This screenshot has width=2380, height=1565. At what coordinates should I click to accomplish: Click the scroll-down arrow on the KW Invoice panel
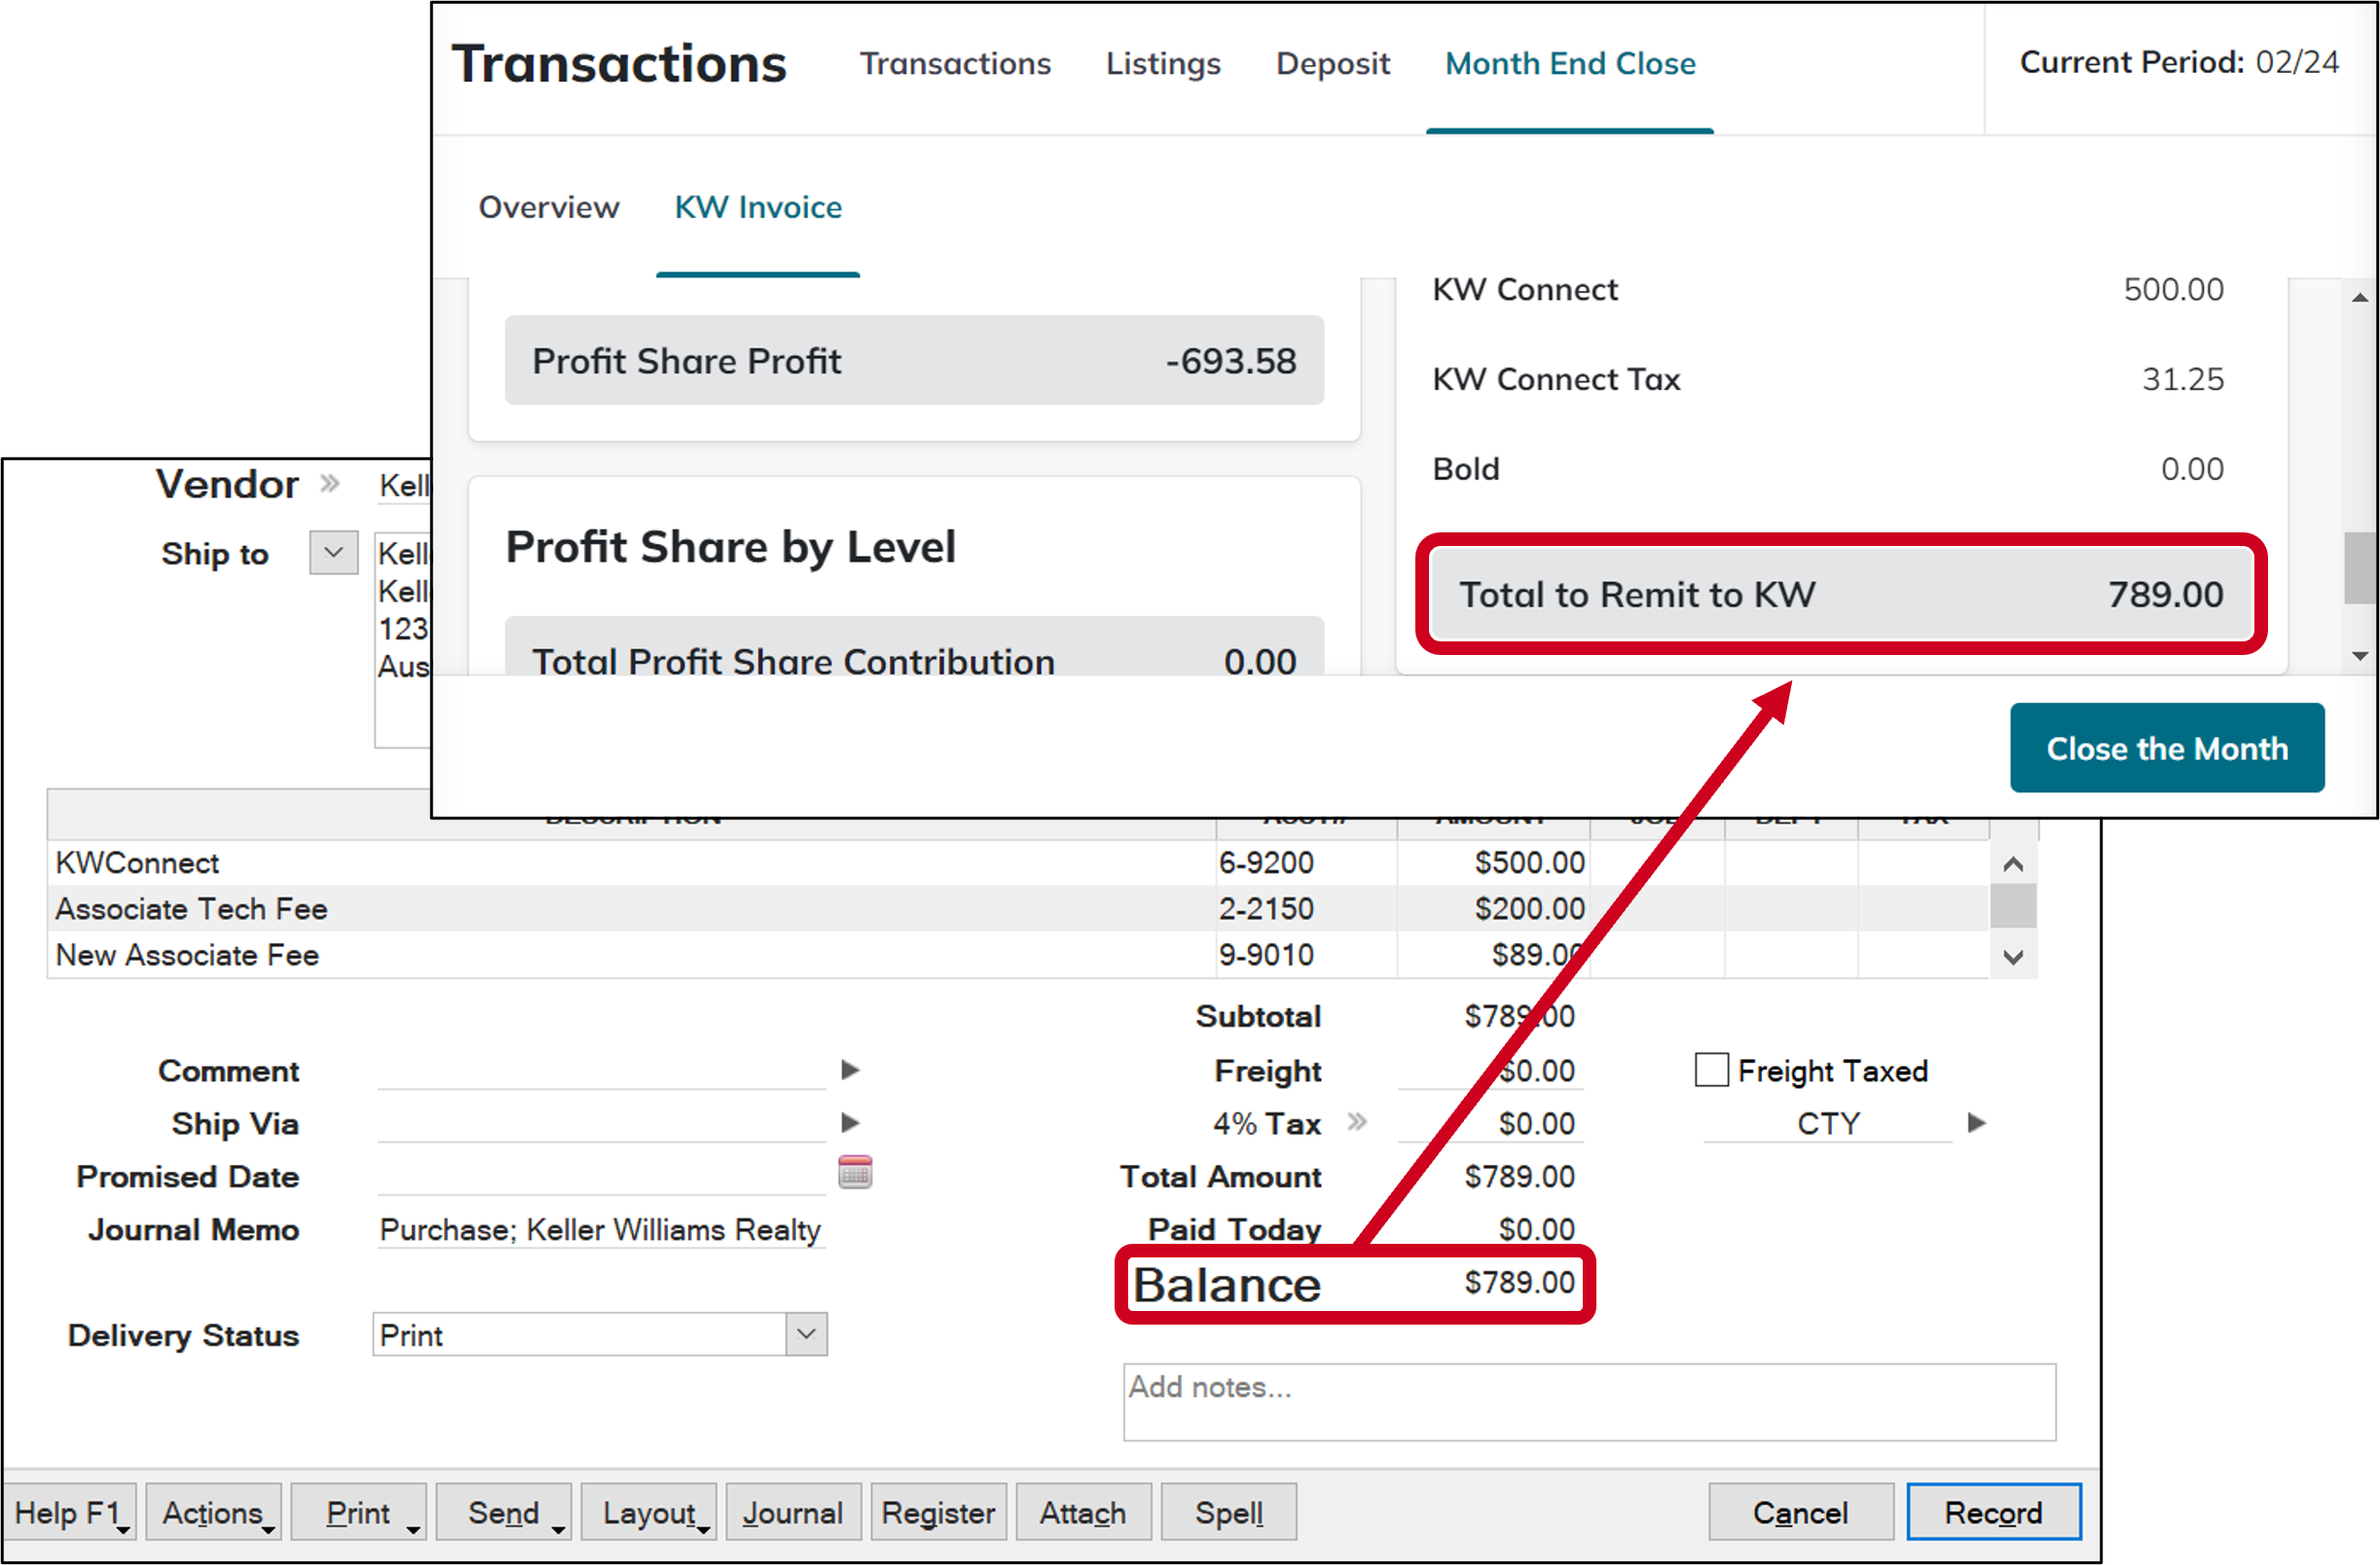(x=2360, y=657)
